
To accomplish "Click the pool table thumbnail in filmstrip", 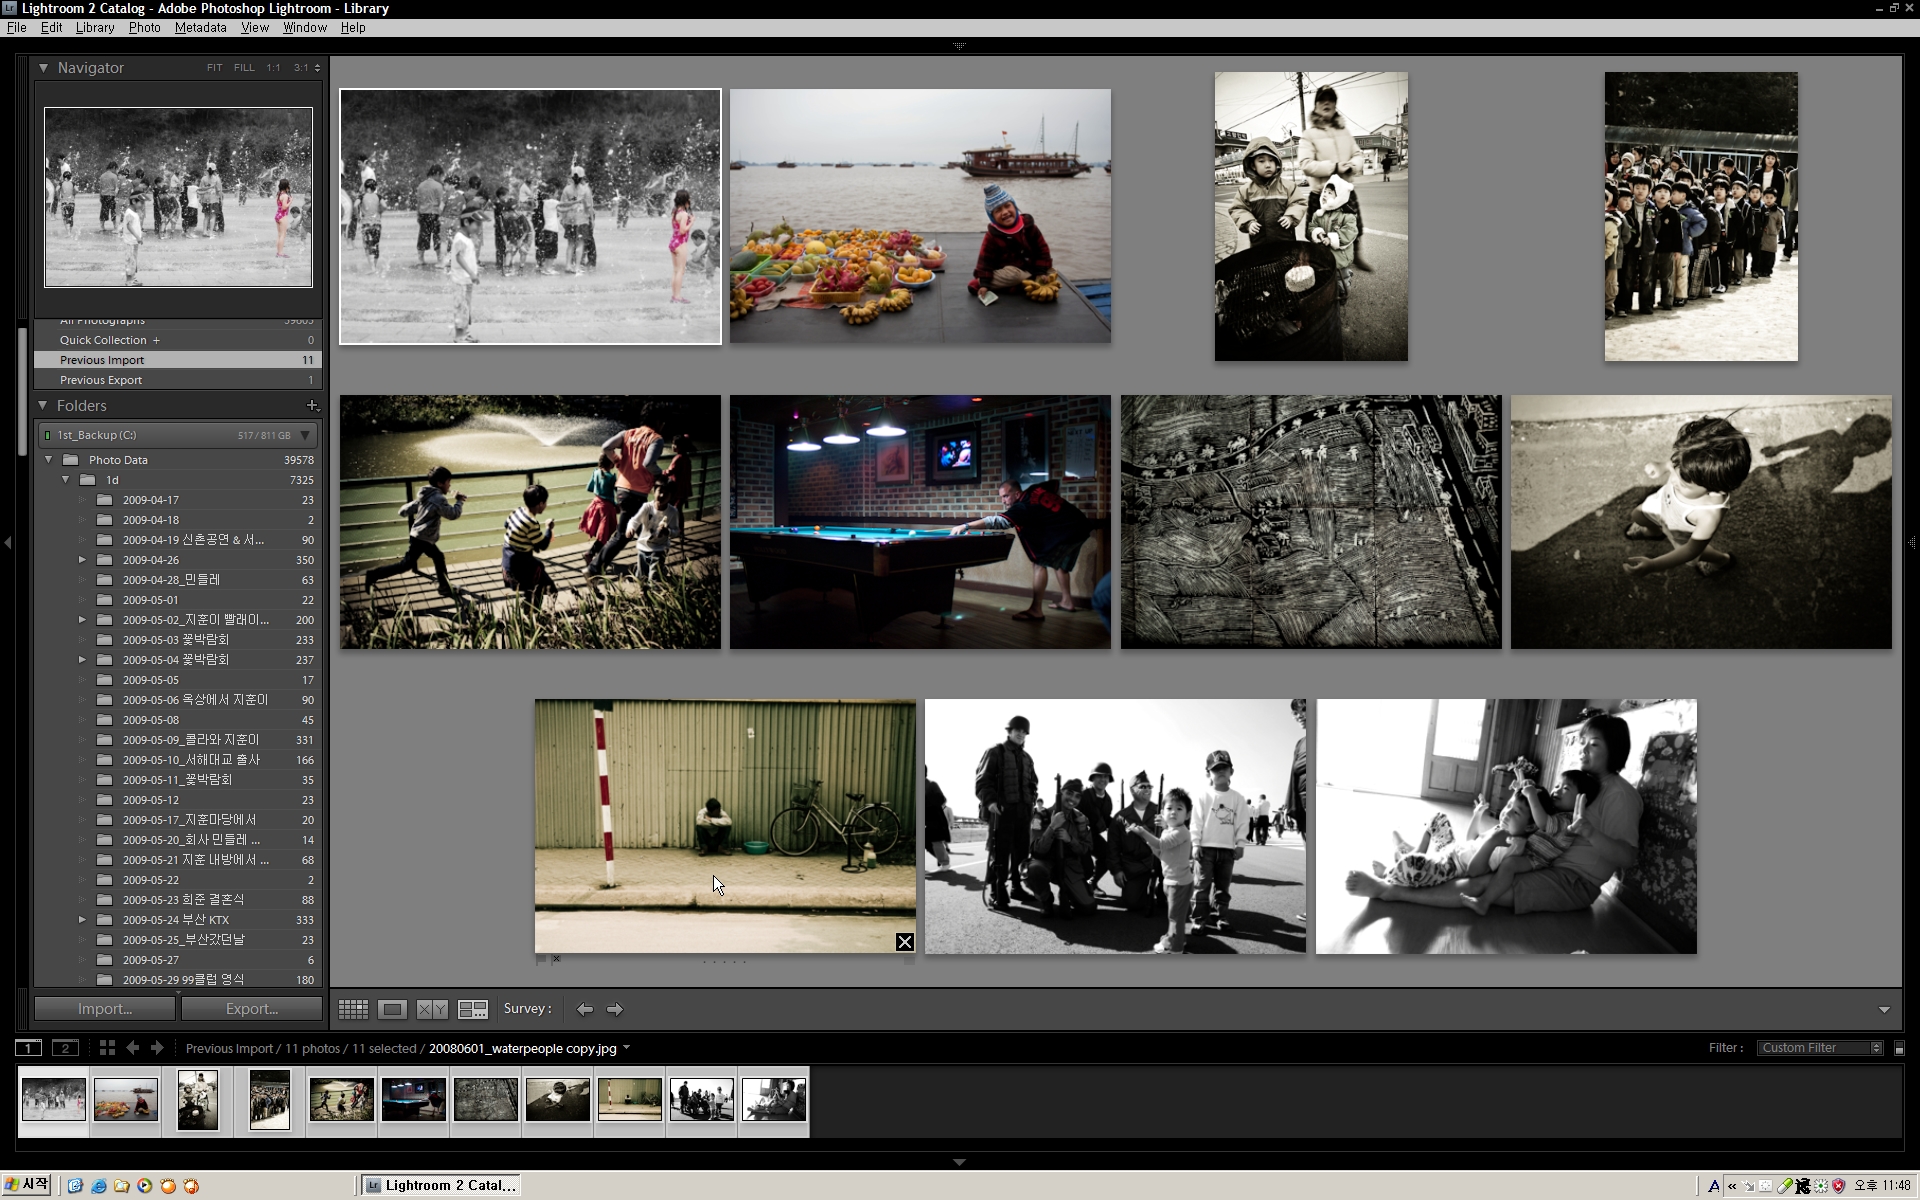I will (x=414, y=1100).
